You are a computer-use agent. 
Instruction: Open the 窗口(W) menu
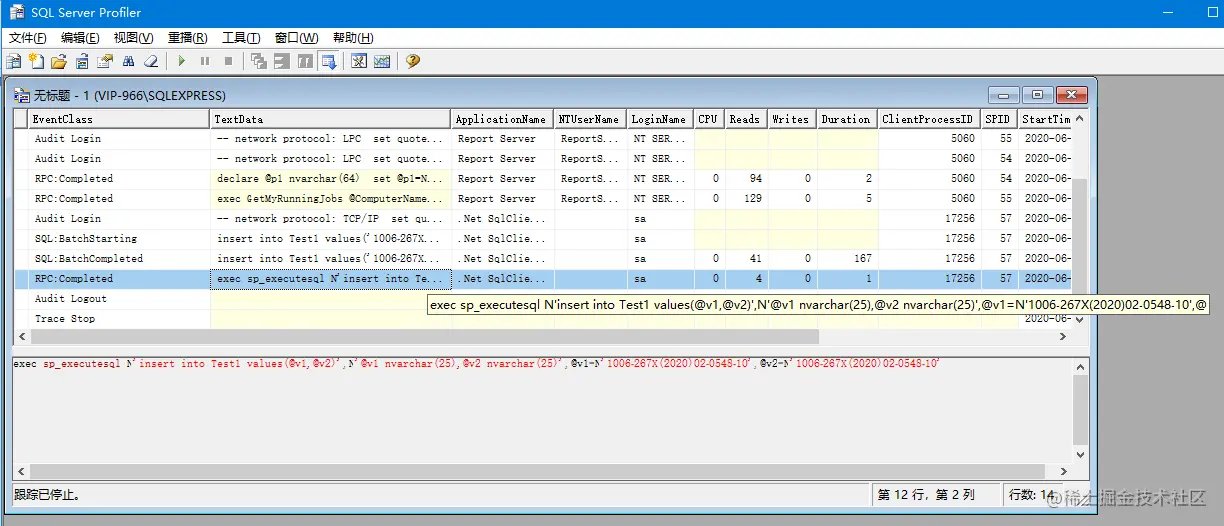tap(296, 37)
